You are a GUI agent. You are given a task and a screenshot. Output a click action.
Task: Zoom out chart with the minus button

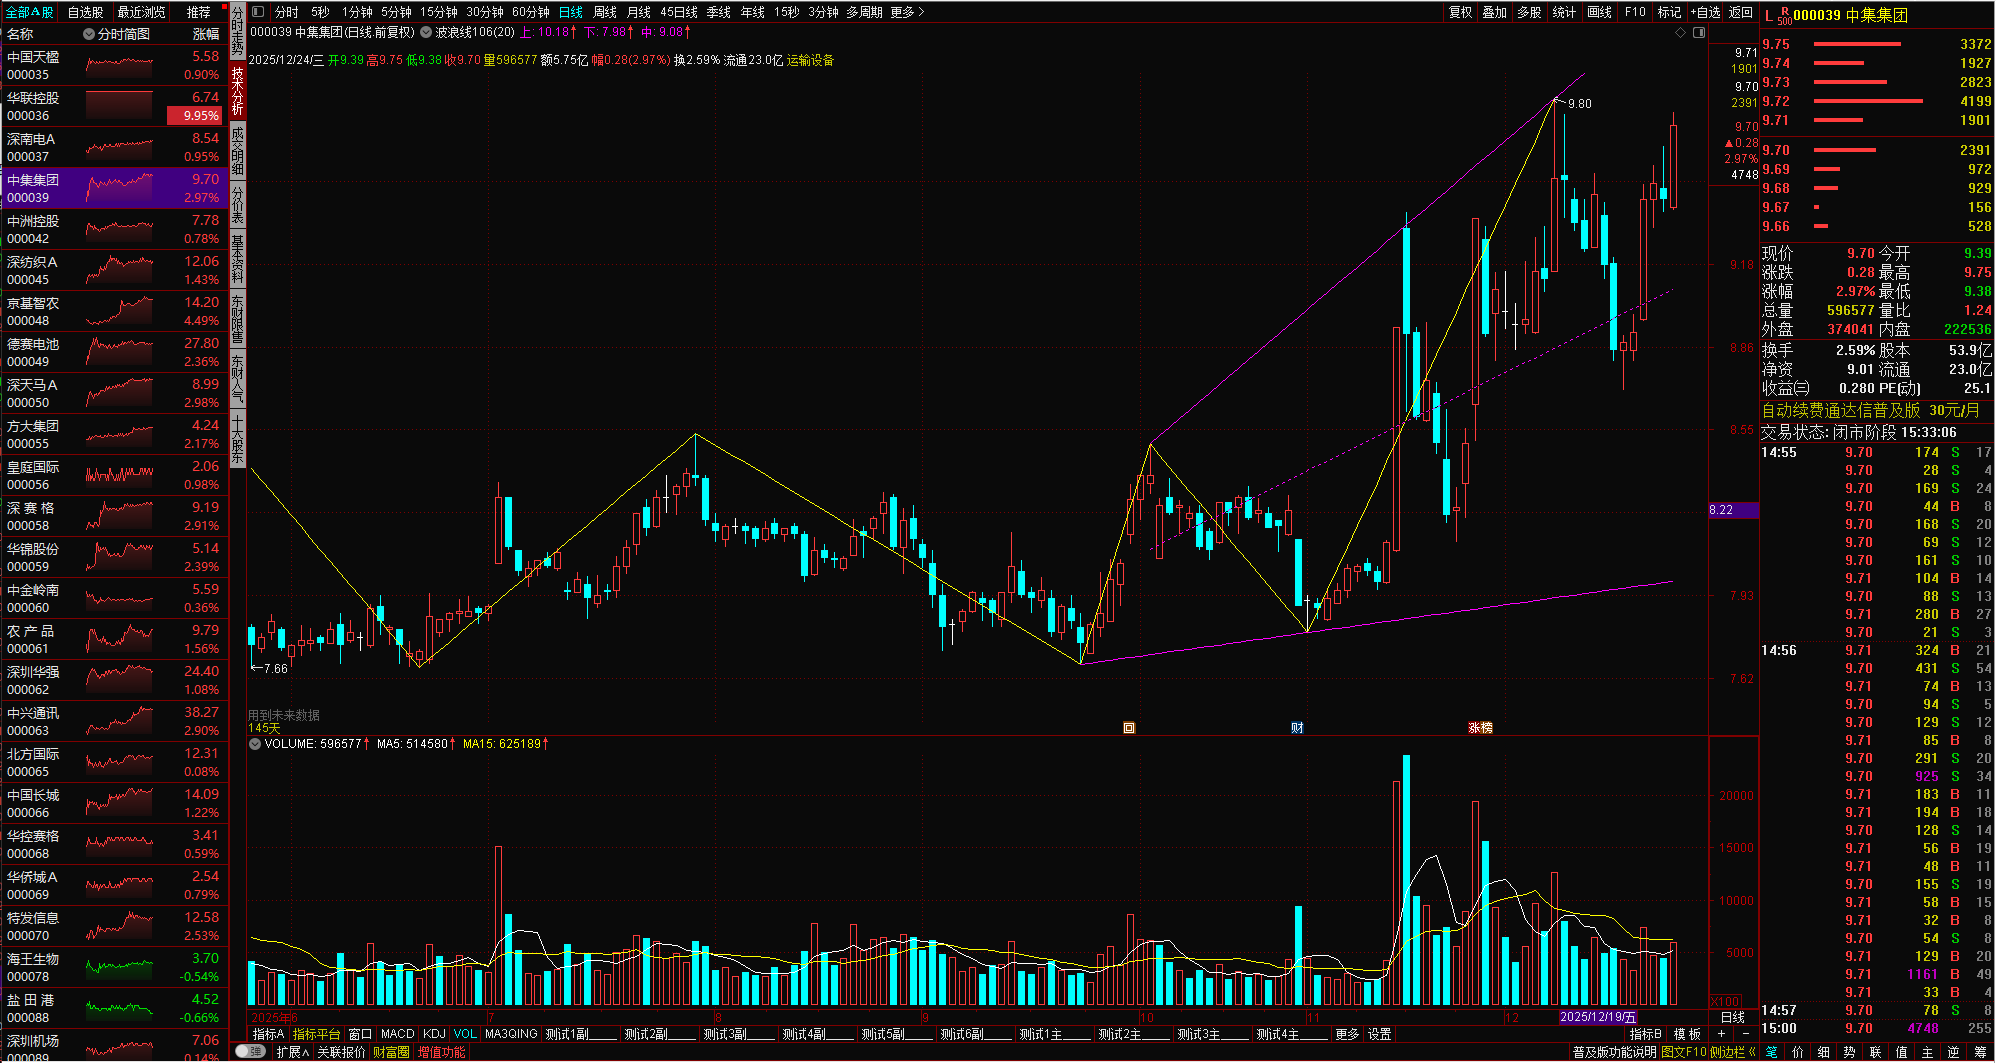coord(1746,1034)
